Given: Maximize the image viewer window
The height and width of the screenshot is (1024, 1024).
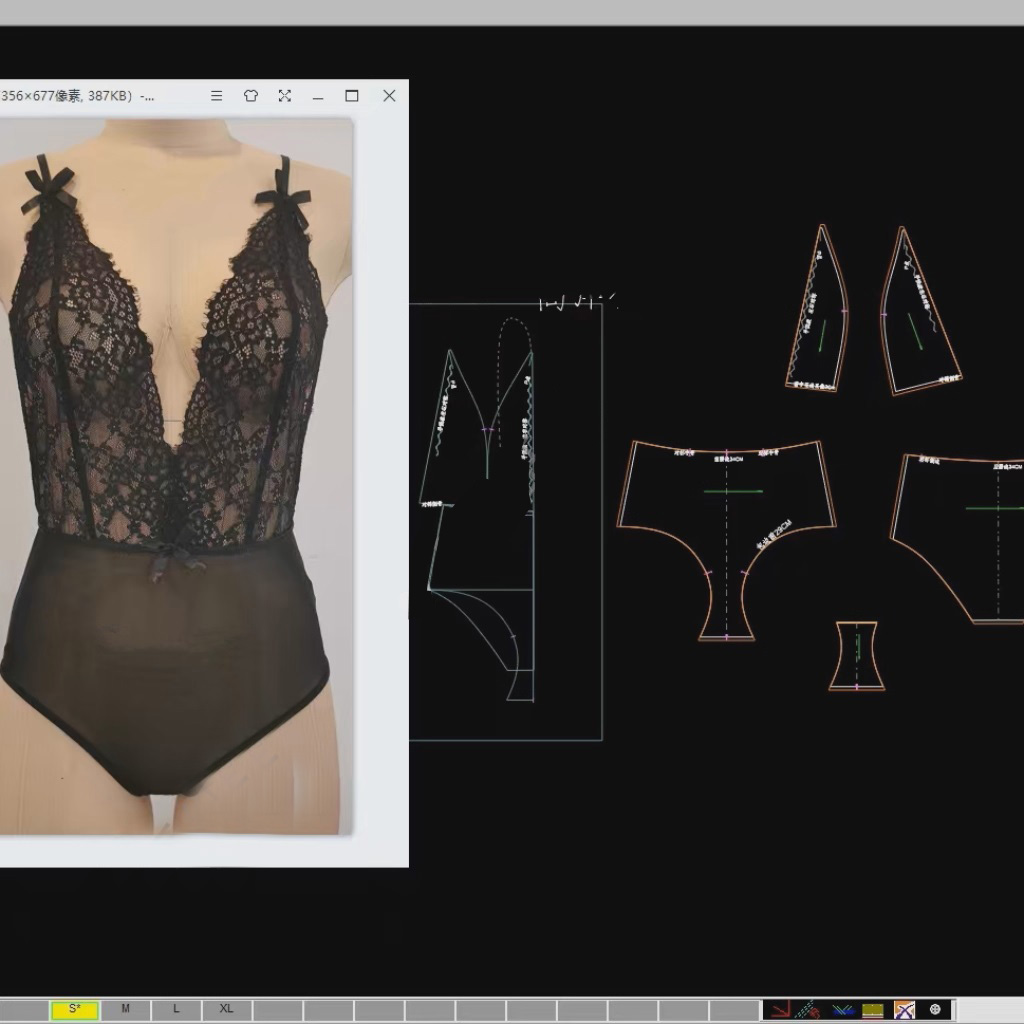Looking at the screenshot, I should pos(352,96).
